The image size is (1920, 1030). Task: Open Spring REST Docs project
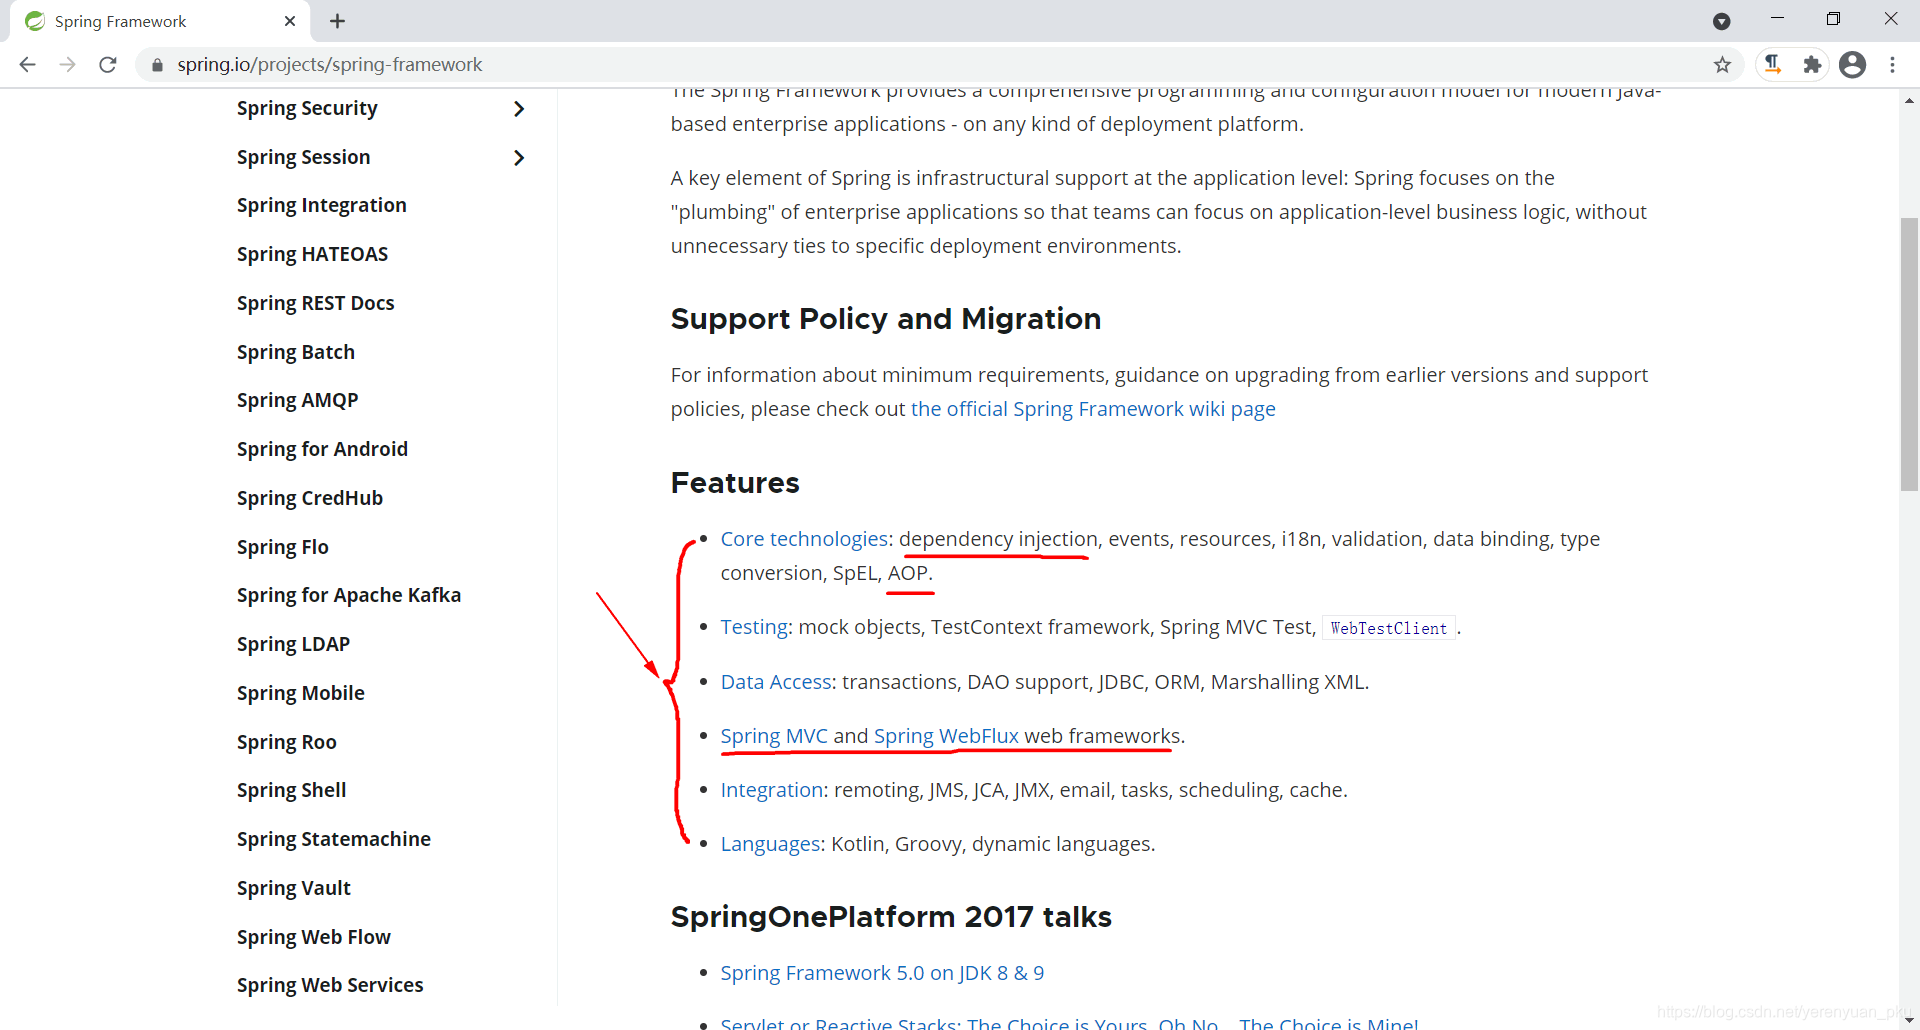tap(315, 303)
